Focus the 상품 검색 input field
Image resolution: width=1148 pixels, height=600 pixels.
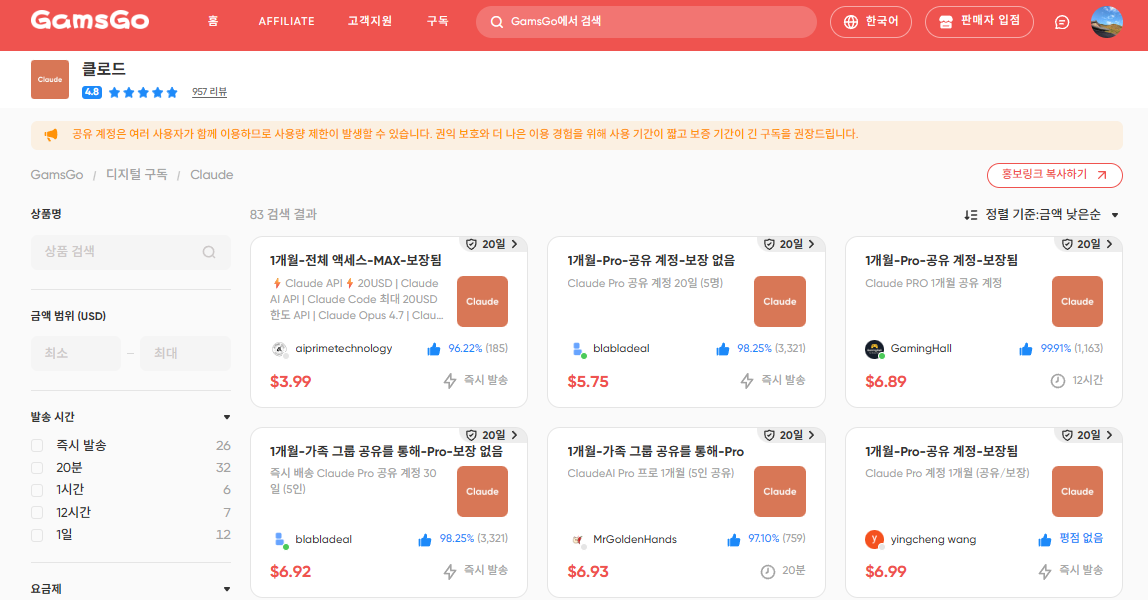coord(131,252)
